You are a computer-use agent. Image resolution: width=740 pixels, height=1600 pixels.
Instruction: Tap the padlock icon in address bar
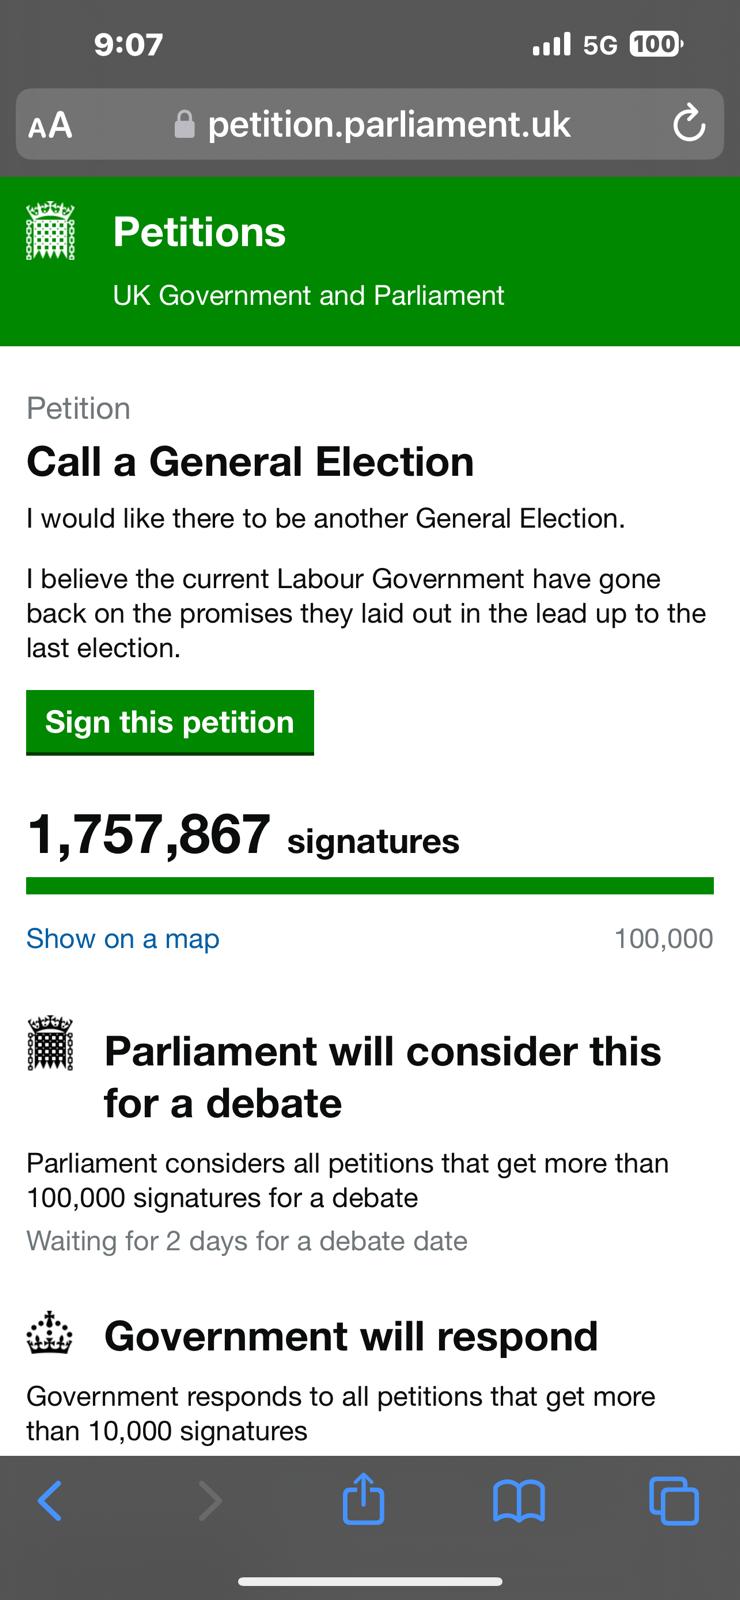184,124
